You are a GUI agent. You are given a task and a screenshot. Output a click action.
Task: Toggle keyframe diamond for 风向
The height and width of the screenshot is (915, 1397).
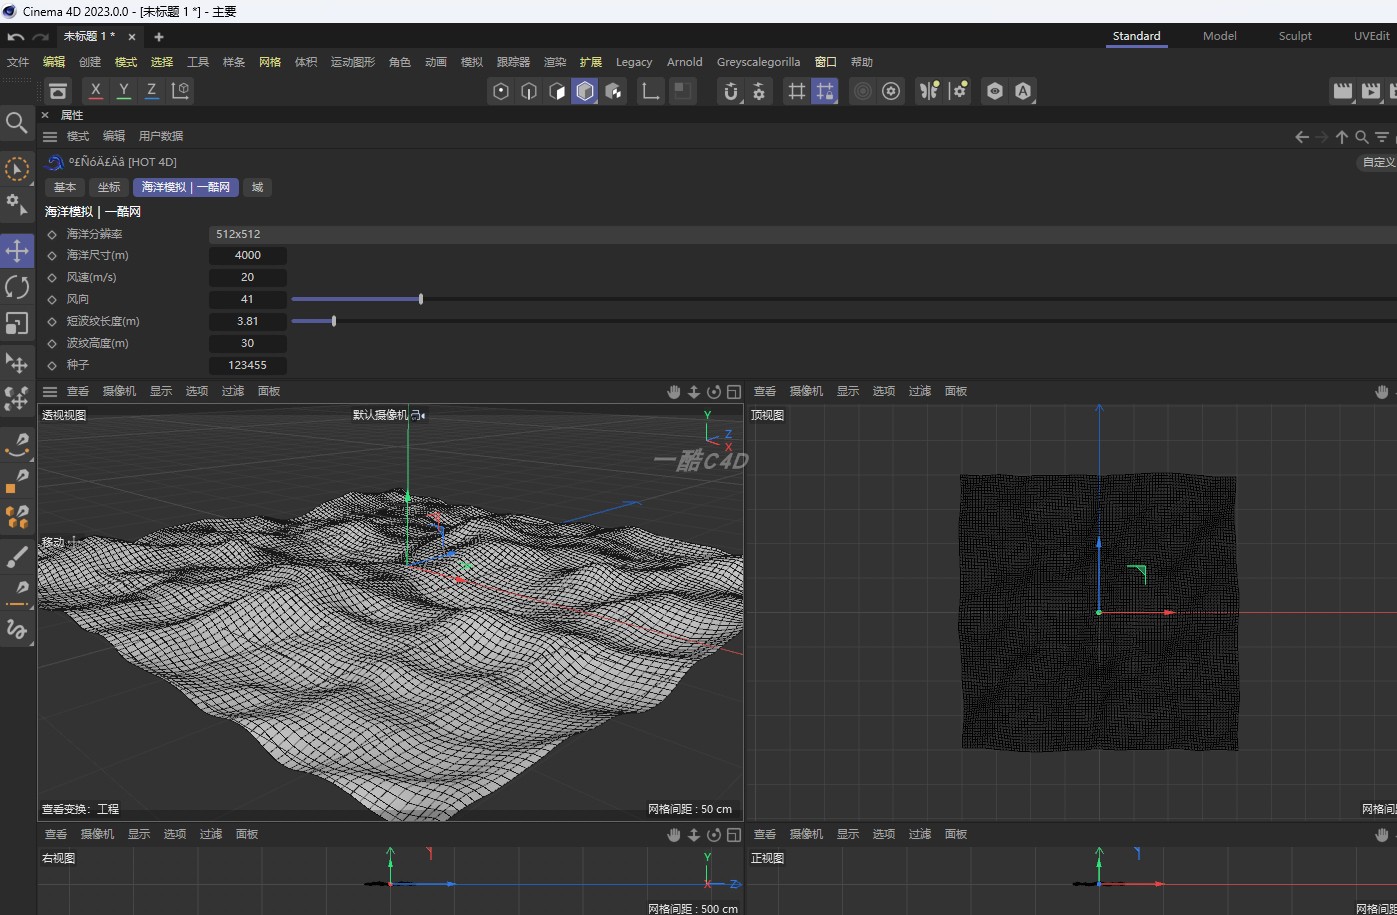point(52,300)
